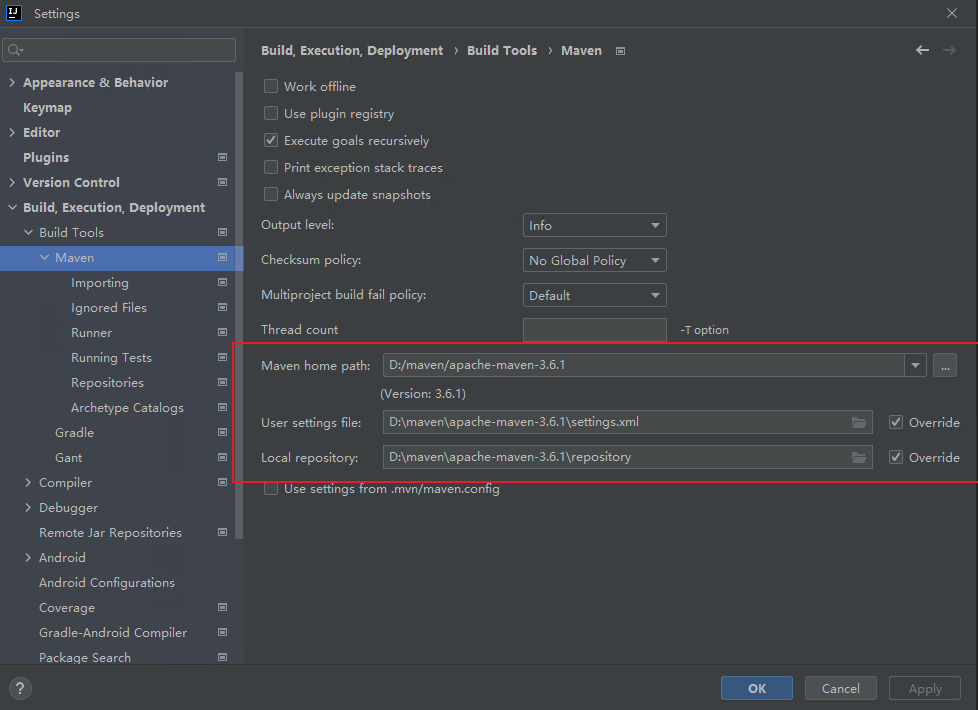Click folder icon in User settings file field
Image resolution: width=978 pixels, height=710 pixels.
[859, 422]
